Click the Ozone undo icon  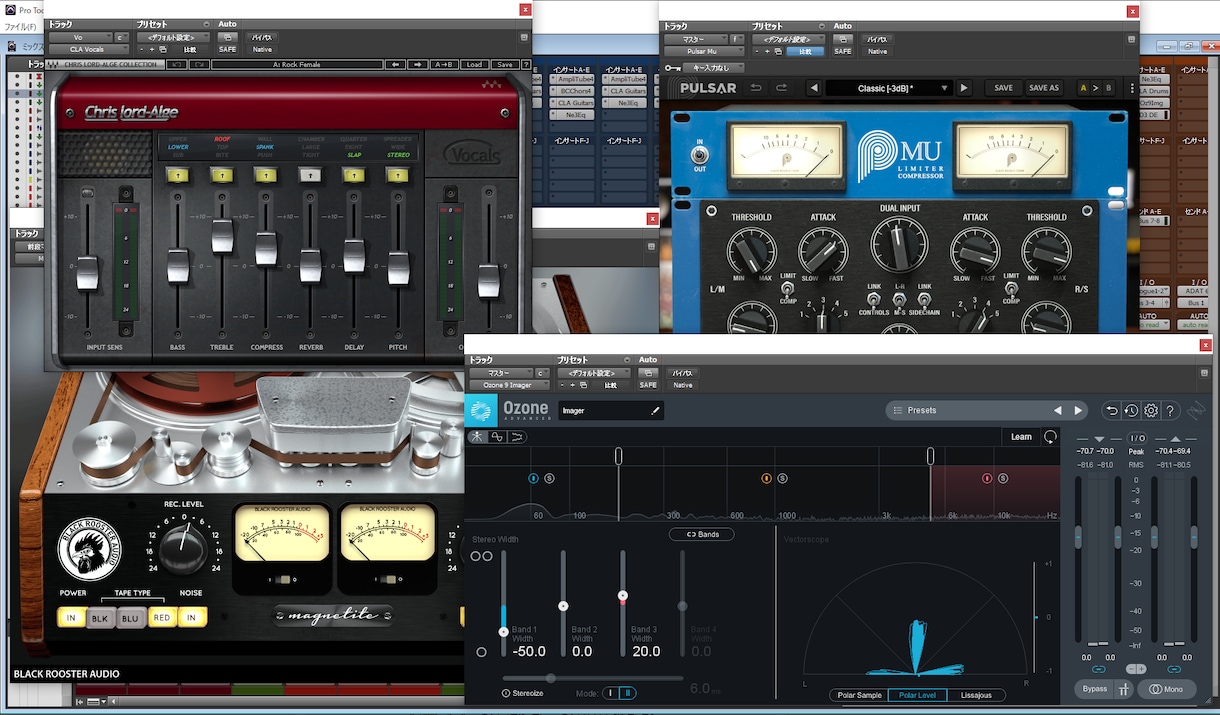point(1111,410)
